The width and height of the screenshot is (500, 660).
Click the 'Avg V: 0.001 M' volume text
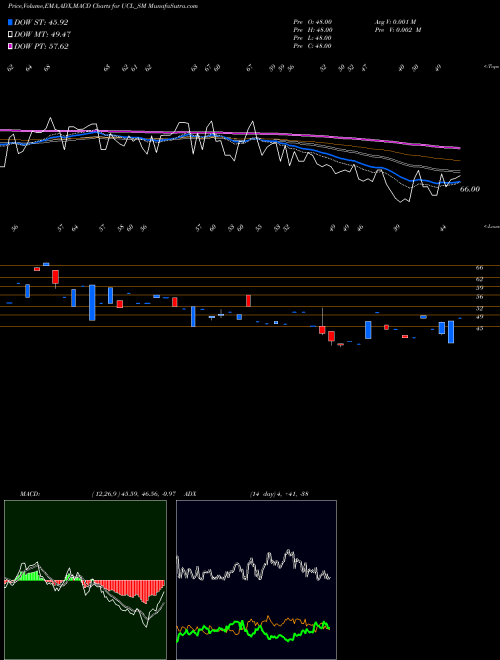397,22
